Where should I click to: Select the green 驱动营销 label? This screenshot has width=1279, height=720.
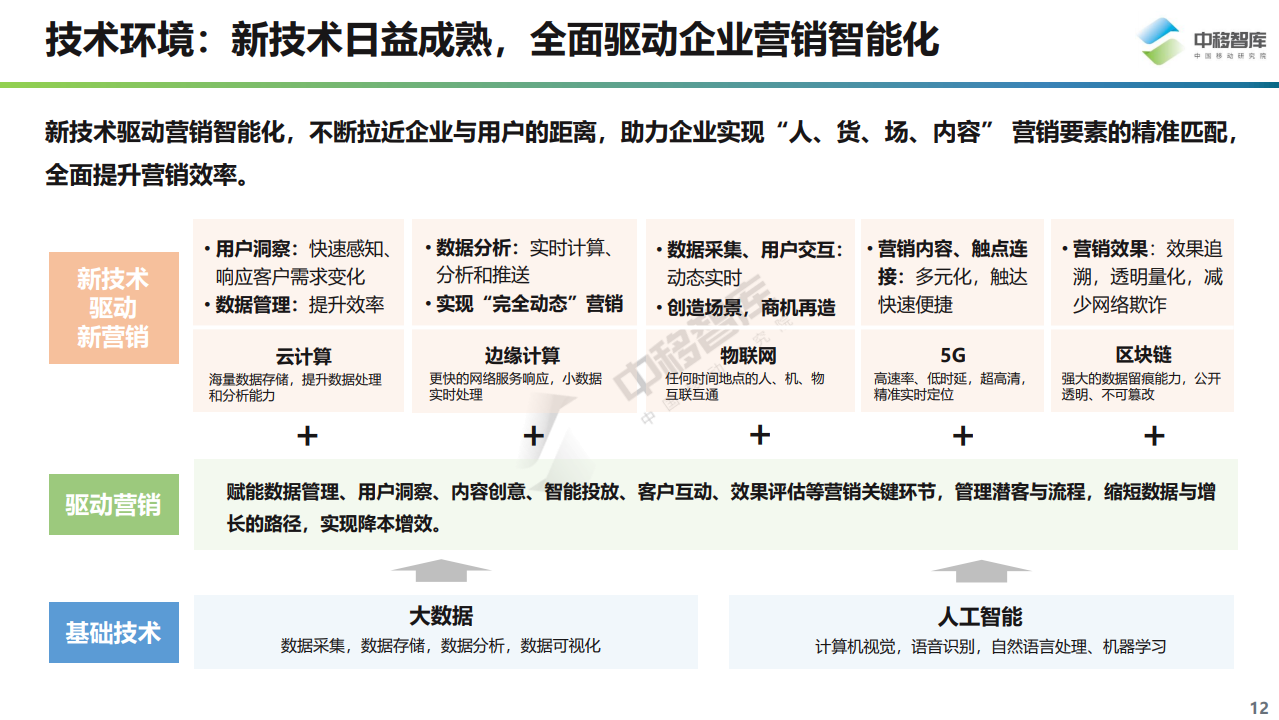coord(113,505)
